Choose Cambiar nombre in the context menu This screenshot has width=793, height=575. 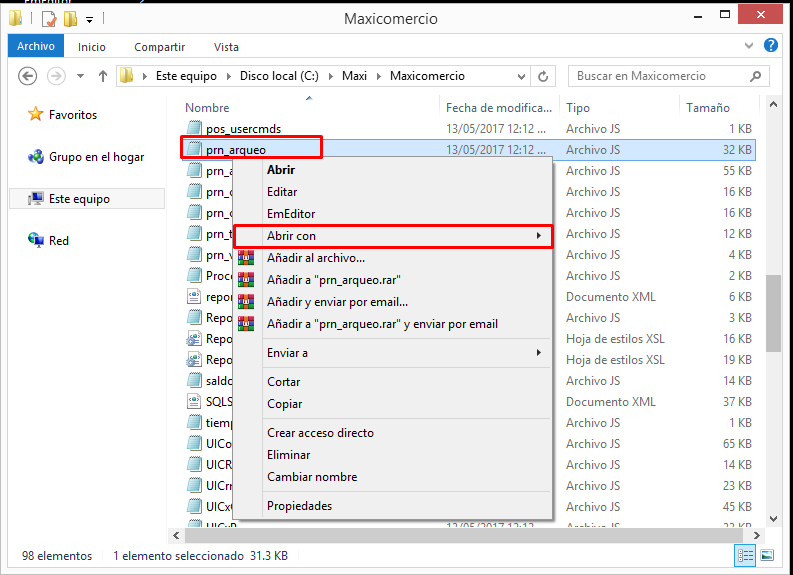[x=312, y=477]
